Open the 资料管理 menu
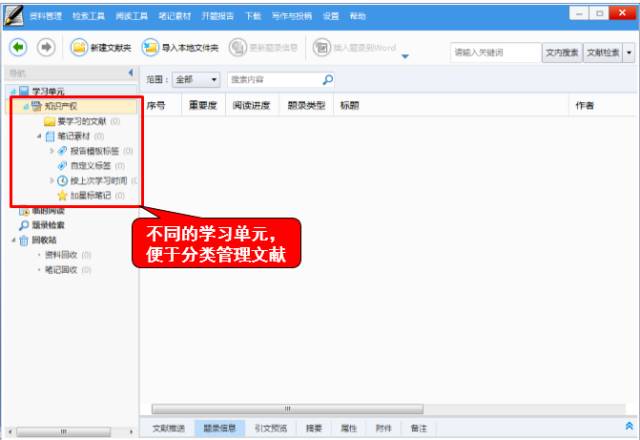This screenshot has height=440, width=640. pyautogui.click(x=46, y=16)
